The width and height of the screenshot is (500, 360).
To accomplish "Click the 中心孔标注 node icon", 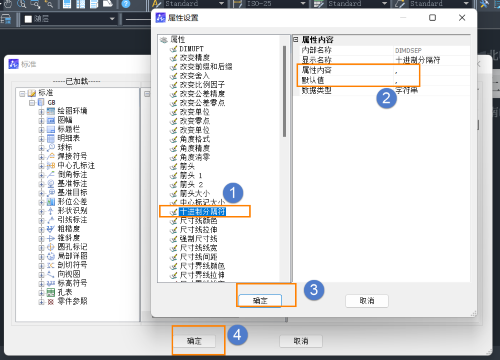I will [x=51, y=165].
